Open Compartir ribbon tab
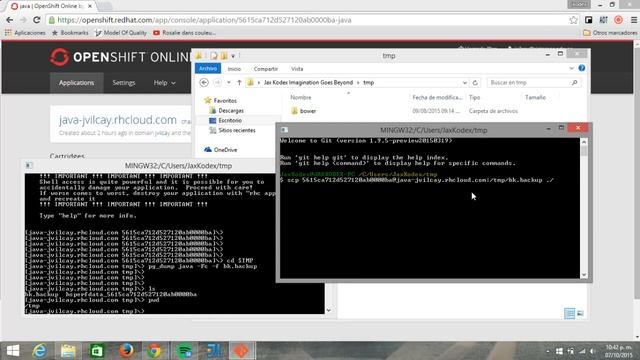Screen dimensions: 640x360 pos(266,69)
